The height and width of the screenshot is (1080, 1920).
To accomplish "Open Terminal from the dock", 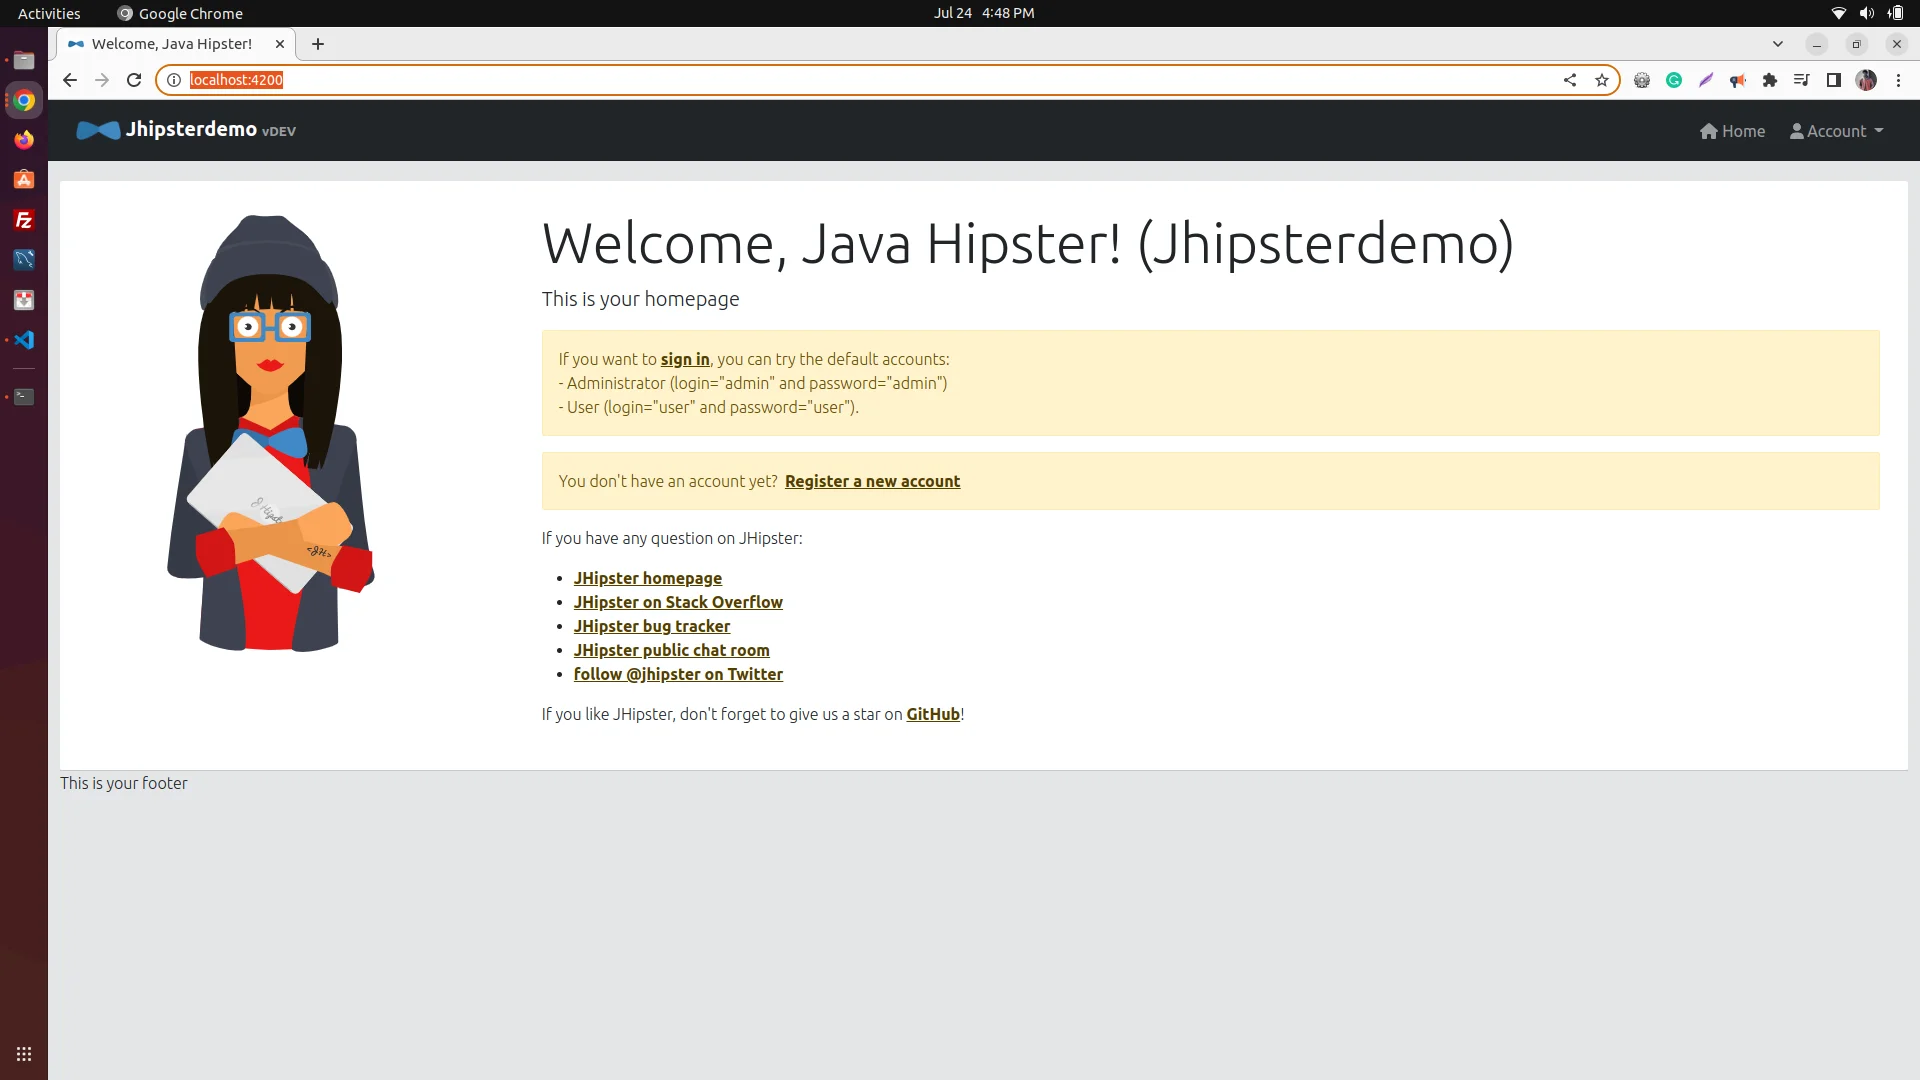I will [x=24, y=397].
